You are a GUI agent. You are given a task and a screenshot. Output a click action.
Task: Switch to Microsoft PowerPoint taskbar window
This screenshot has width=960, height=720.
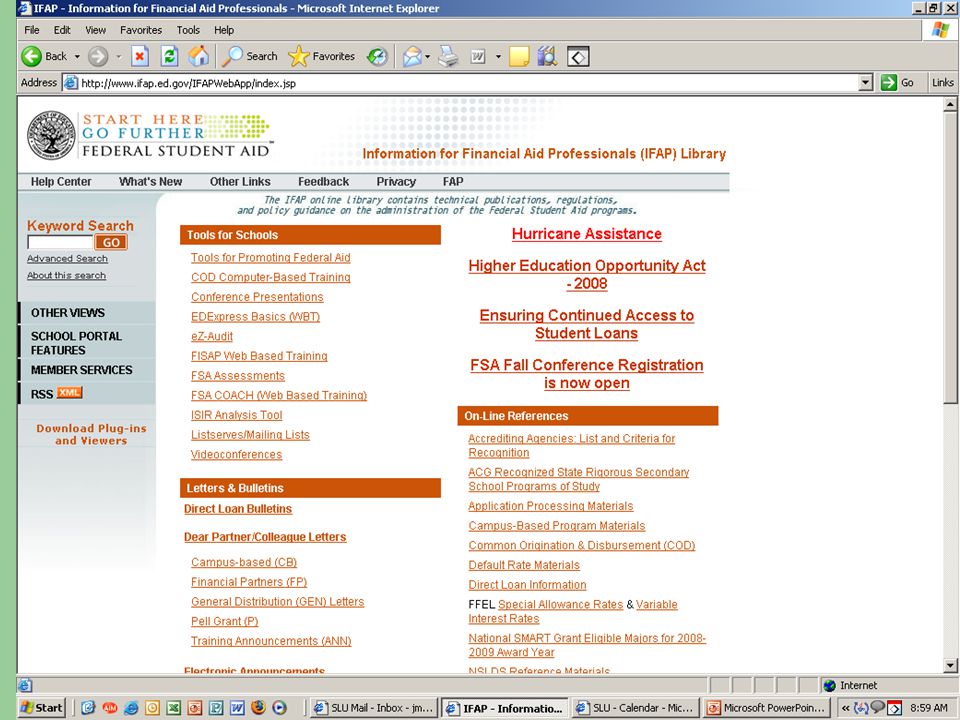click(767, 708)
